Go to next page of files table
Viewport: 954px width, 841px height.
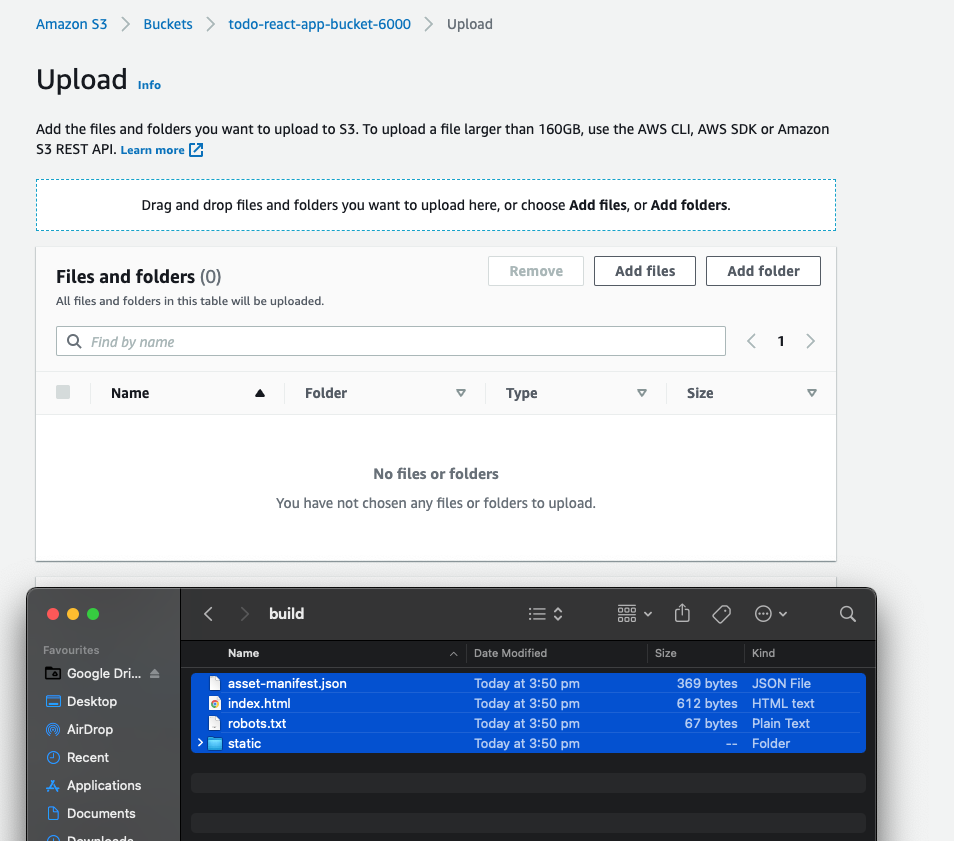[x=810, y=341]
